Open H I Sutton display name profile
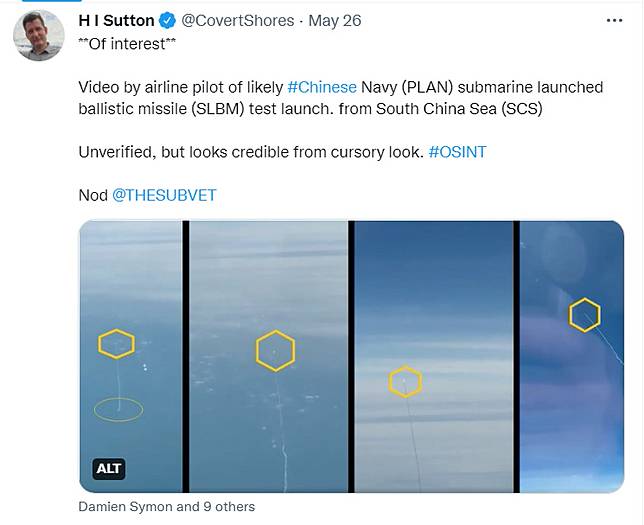This screenshot has width=644, height=525. [116, 20]
